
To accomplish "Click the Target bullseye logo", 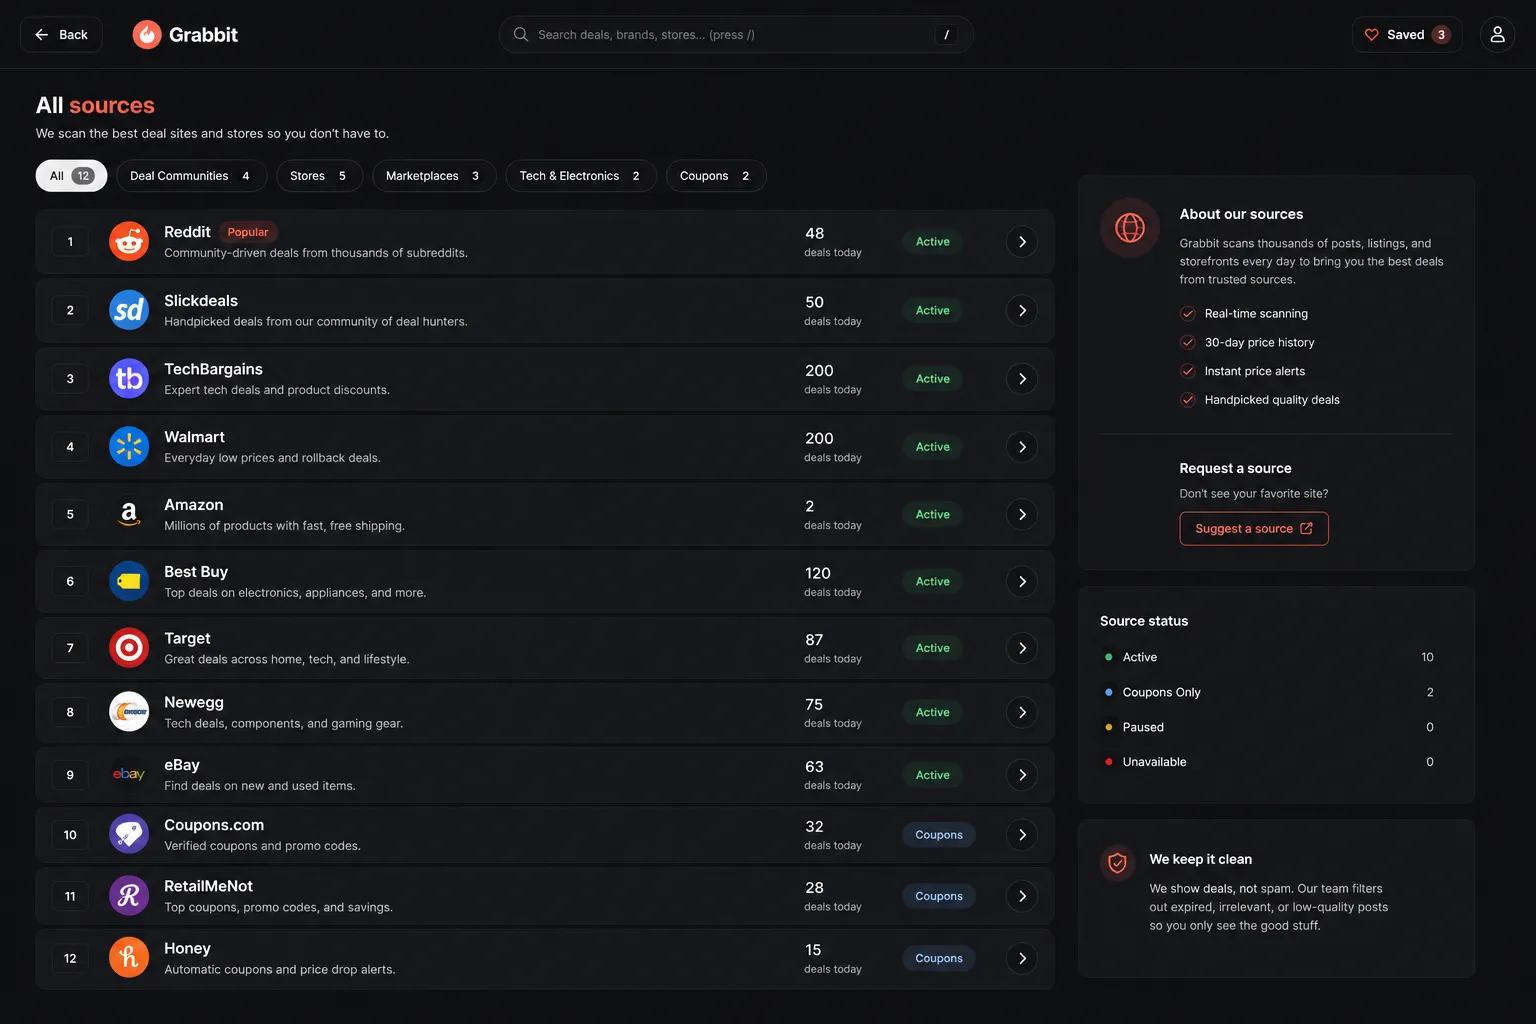I will pos(129,648).
